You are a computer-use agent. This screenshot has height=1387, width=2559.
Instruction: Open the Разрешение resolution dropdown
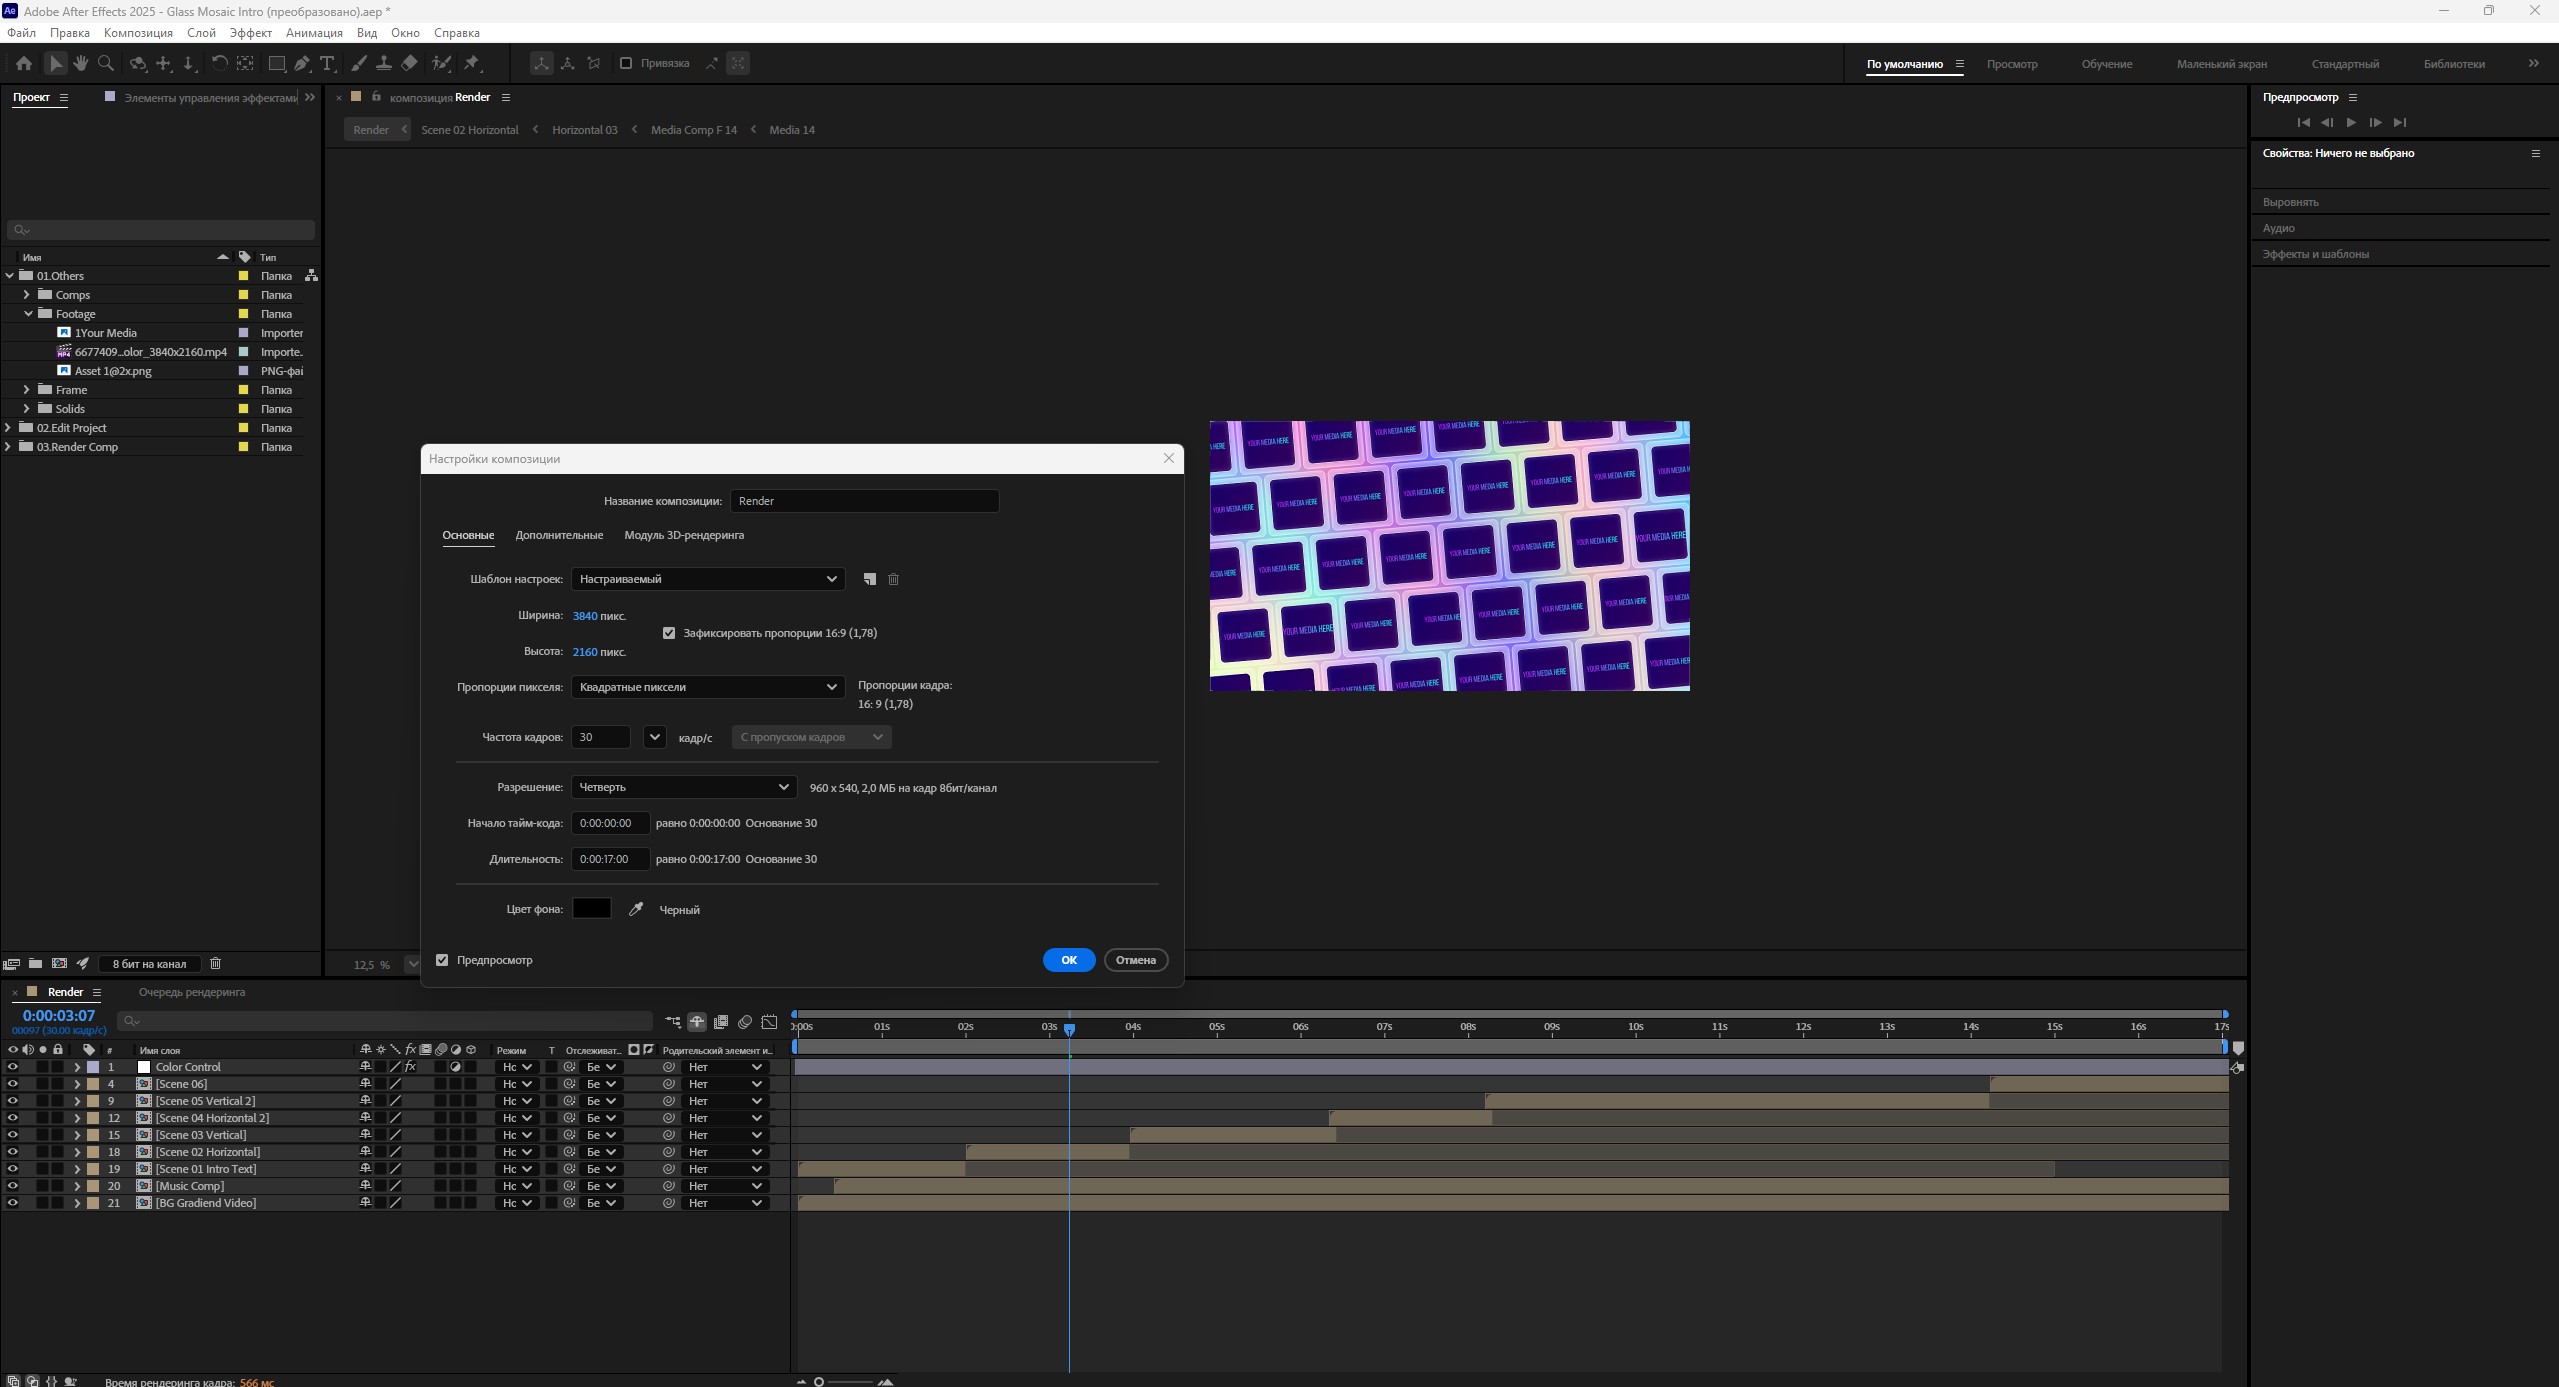[684, 787]
